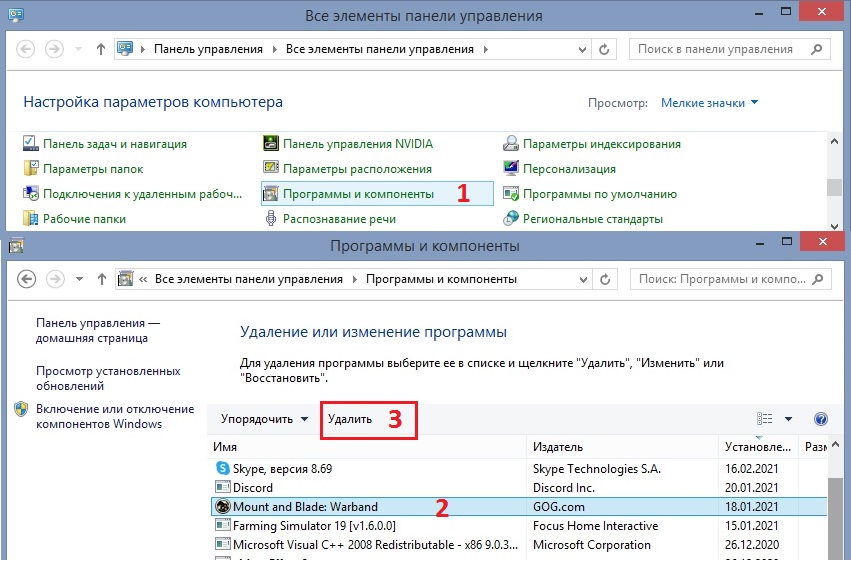851x563 pixels.
Task: Click vertical scrollbar thumb in control panel list
Action: 834,187
